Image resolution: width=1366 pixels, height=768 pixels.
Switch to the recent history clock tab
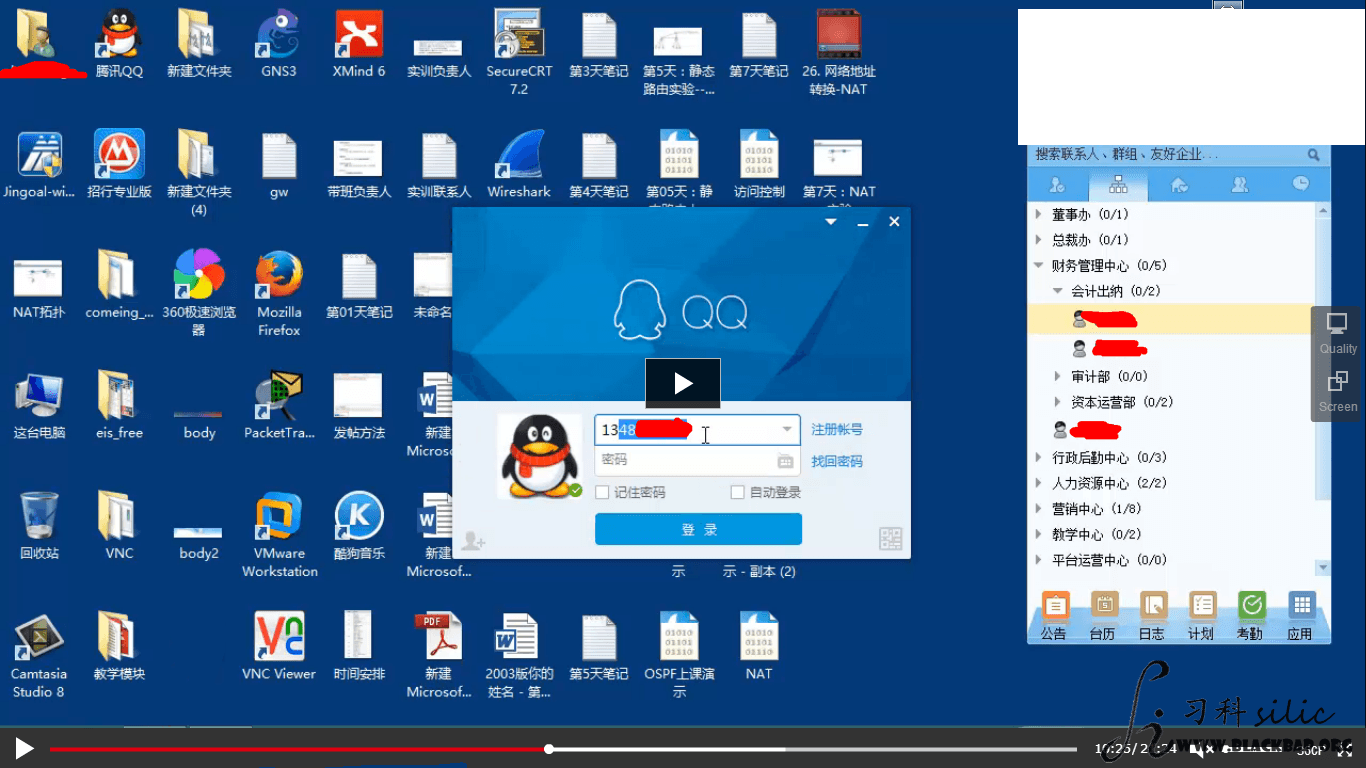pyautogui.click(x=1300, y=184)
